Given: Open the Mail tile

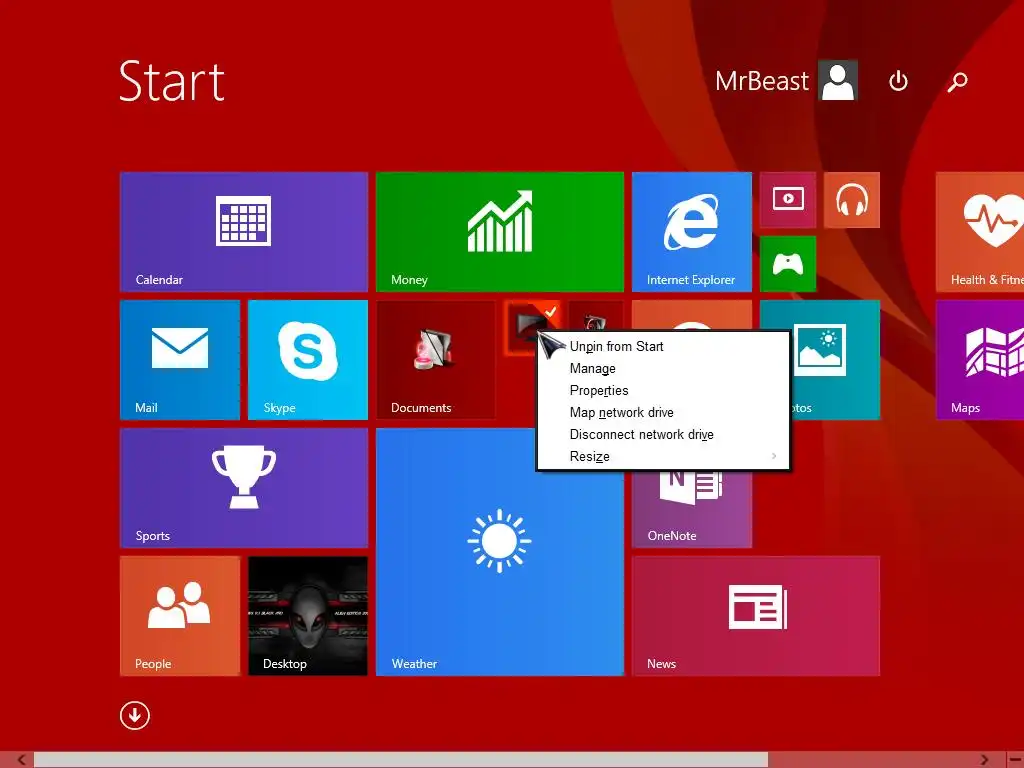Looking at the screenshot, I should pos(180,360).
